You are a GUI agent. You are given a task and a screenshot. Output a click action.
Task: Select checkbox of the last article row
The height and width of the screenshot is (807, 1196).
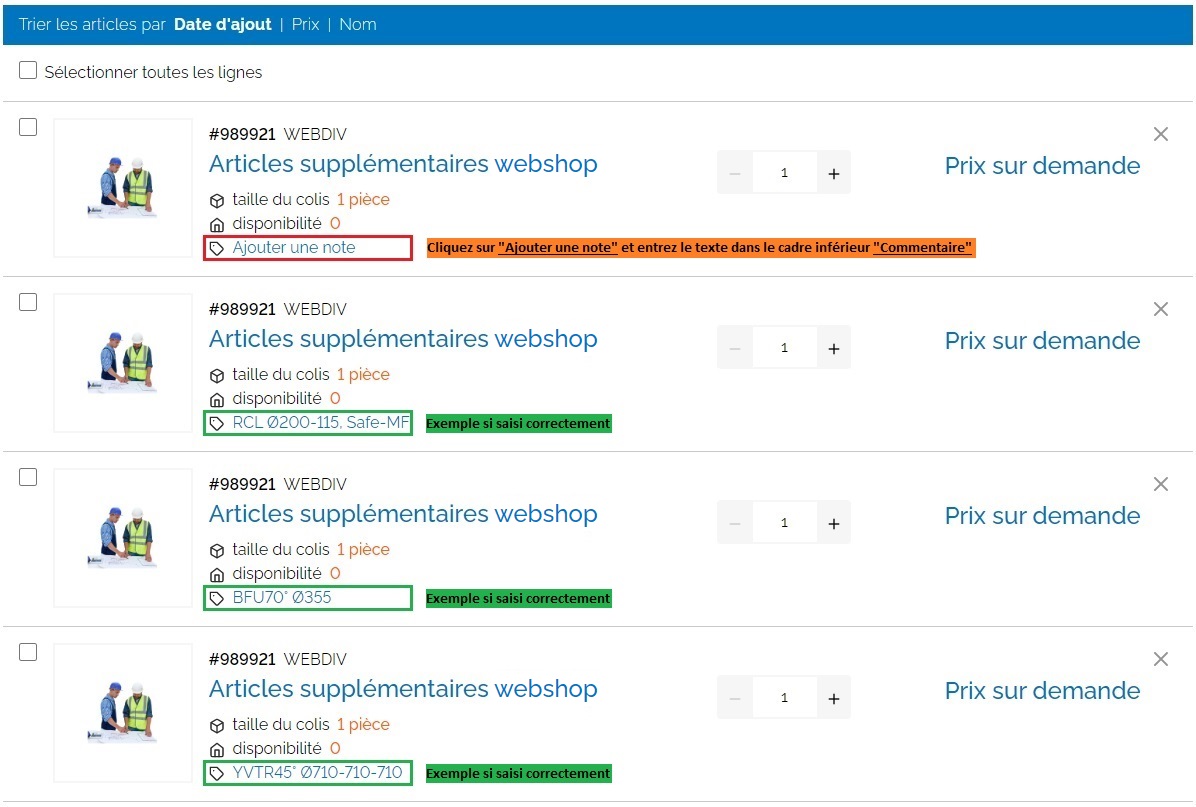[28, 652]
